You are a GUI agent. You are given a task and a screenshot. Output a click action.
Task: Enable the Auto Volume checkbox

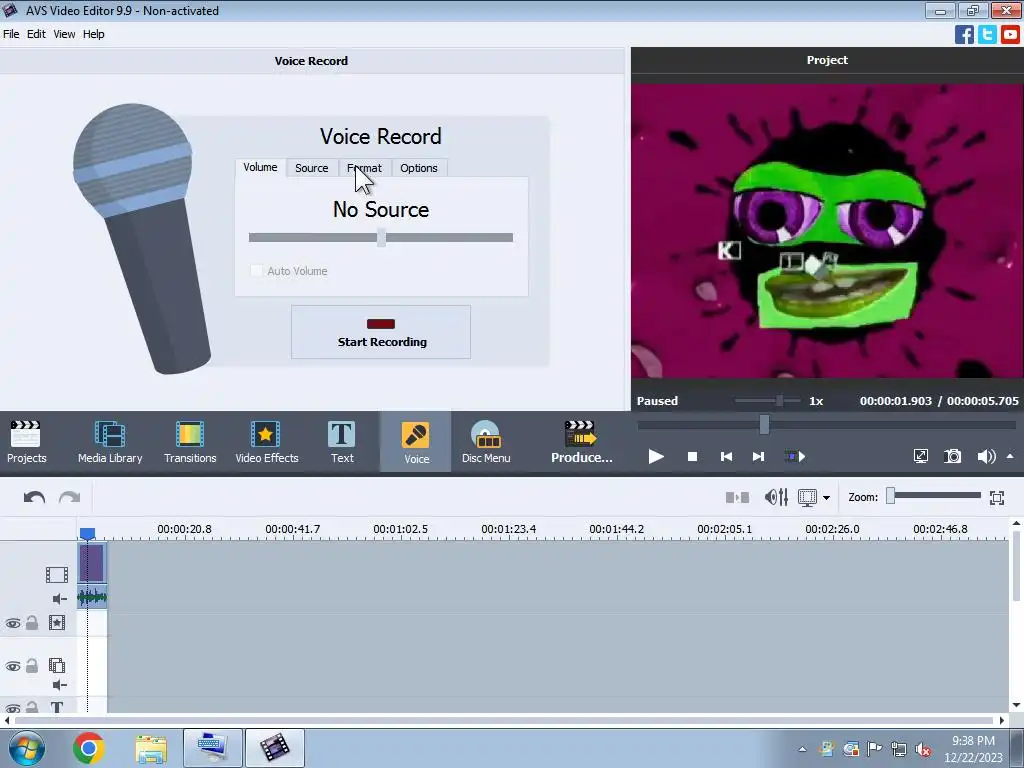pos(256,270)
